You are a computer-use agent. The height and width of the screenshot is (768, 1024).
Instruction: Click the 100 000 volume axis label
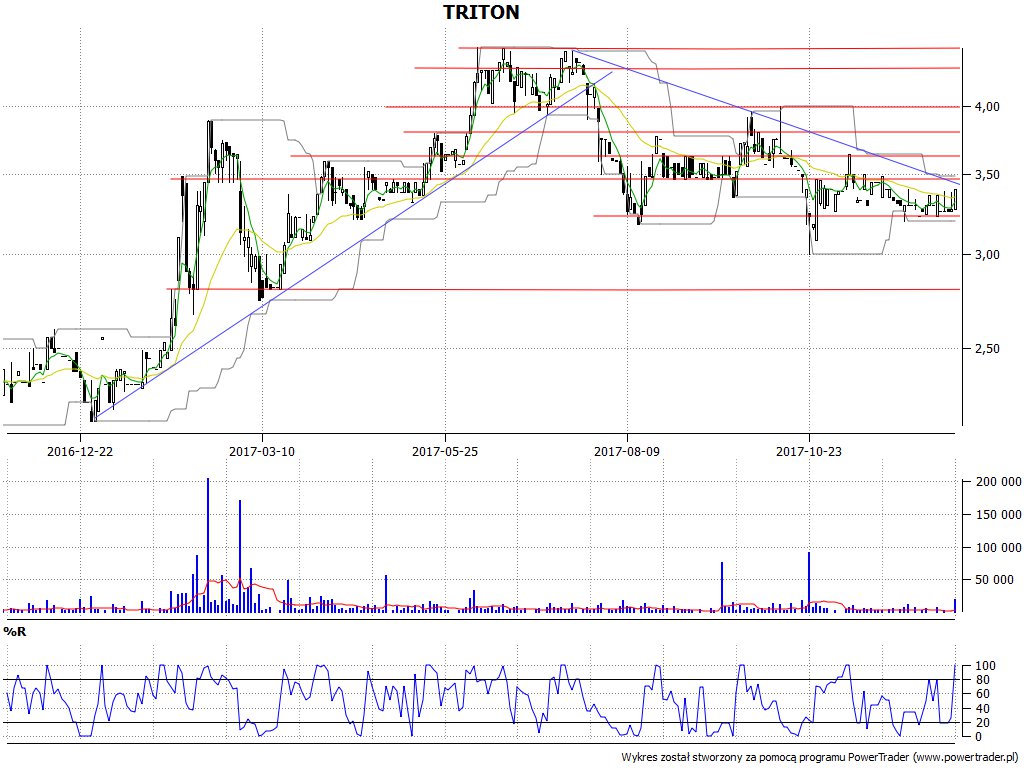click(999, 547)
